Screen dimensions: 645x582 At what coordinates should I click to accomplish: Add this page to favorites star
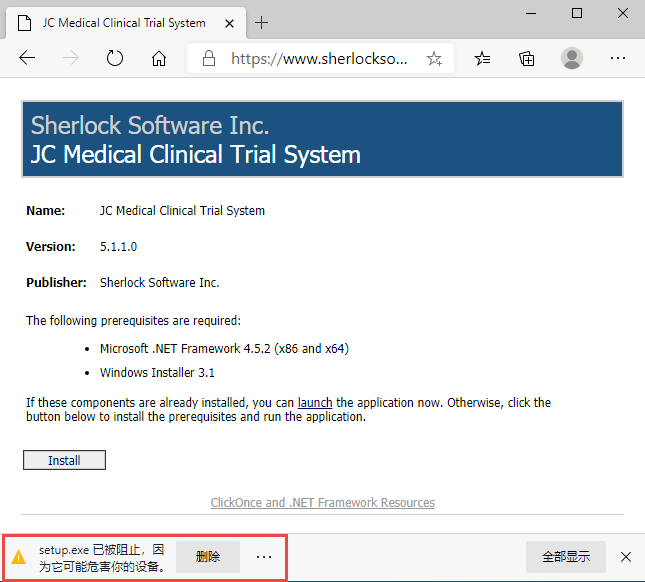pos(434,59)
